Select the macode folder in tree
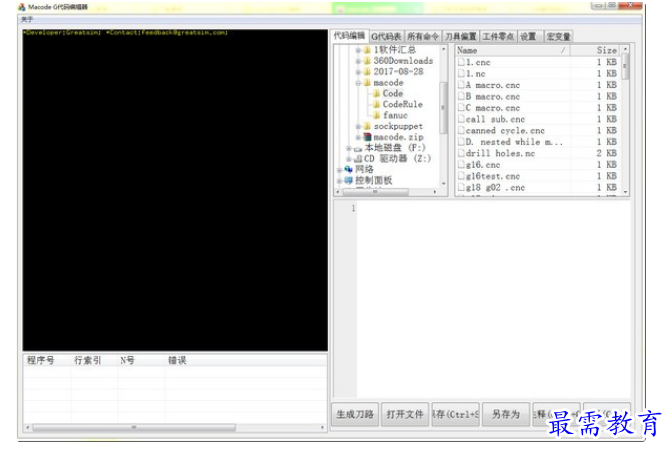 388,82
